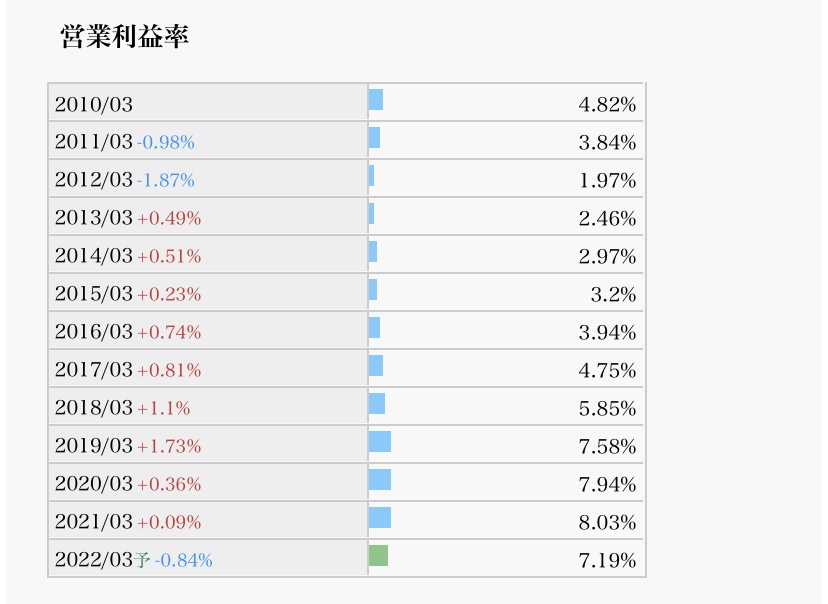
Task: Click the 5.85% value in 2018/03 row
Action: tap(607, 408)
